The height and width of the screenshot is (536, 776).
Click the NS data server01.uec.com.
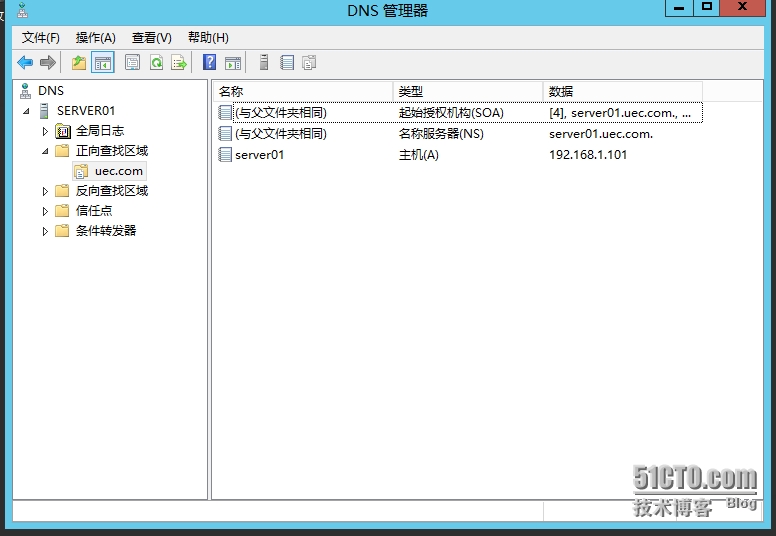point(601,134)
